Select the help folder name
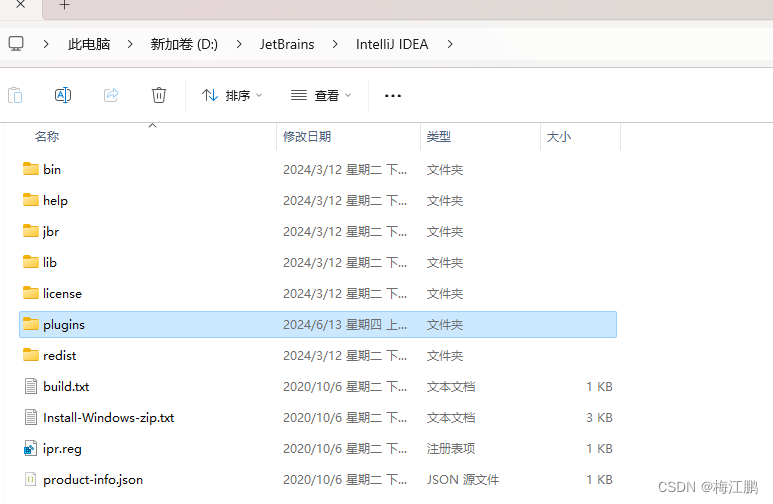This screenshot has width=773, height=504. (55, 201)
